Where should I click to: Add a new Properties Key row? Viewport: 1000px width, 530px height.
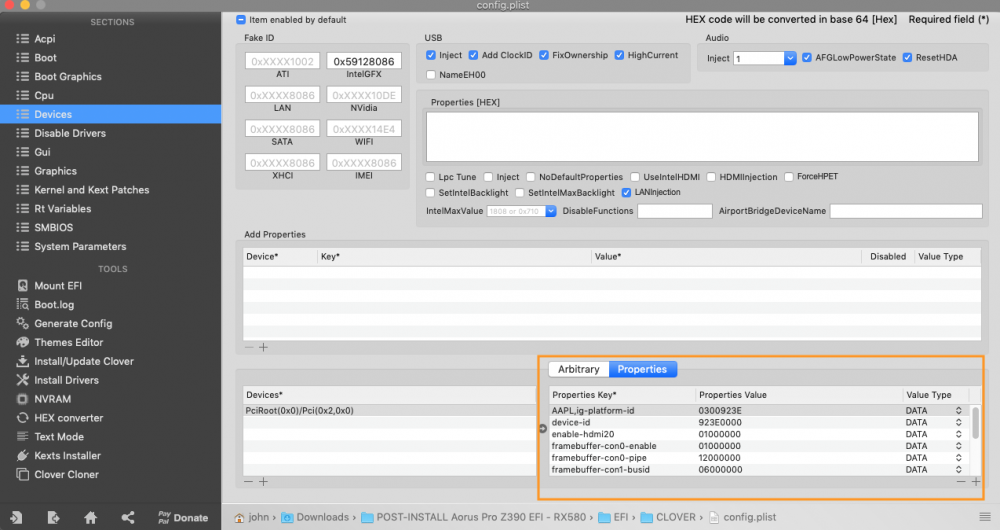(x=976, y=482)
